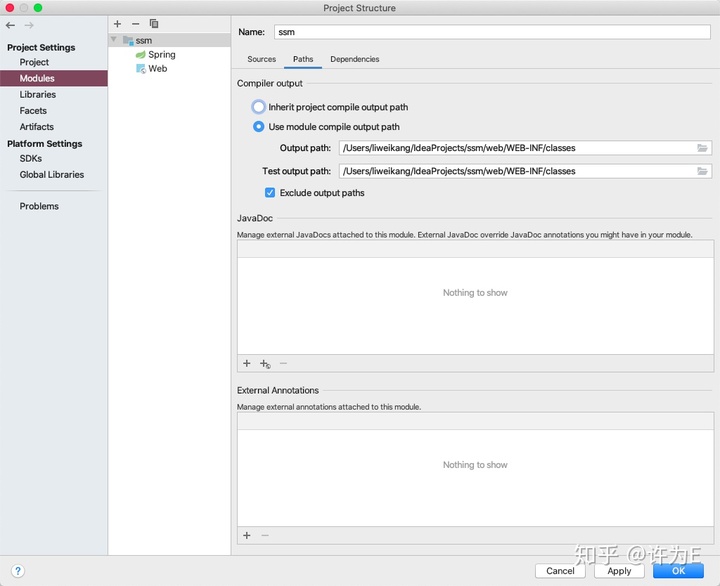Copy the selected module using the copy icon
The height and width of the screenshot is (586, 720).
point(154,23)
